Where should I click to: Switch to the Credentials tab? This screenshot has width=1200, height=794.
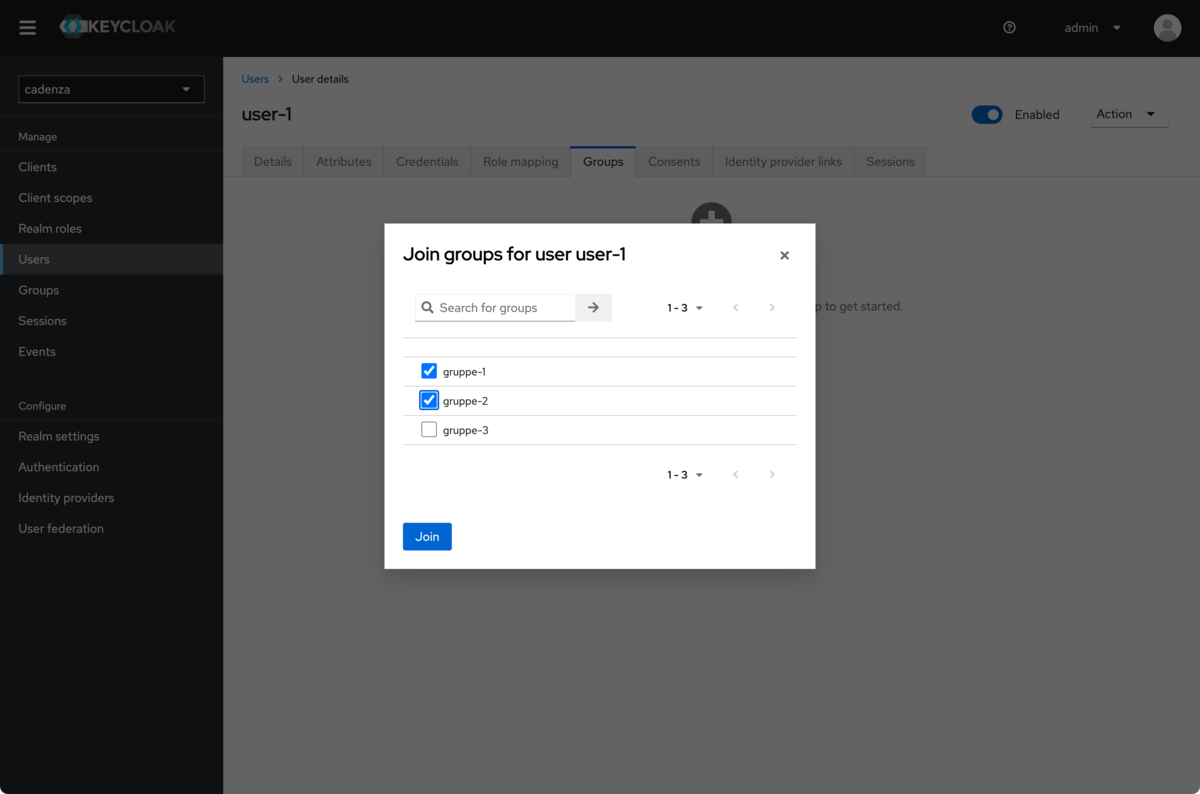point(427,160)
